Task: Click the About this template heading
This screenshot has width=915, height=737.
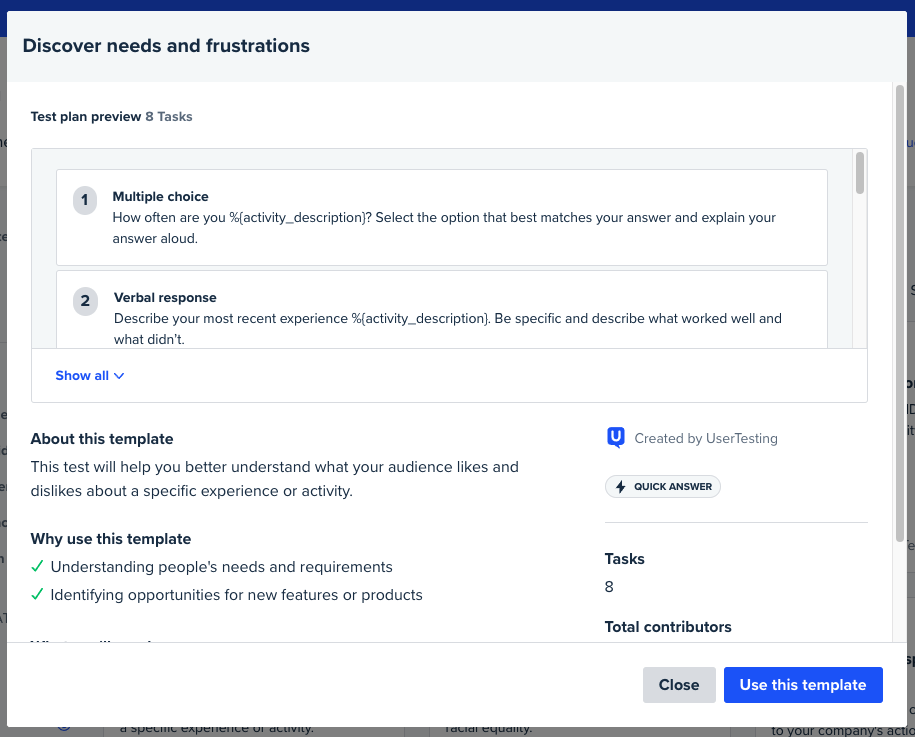Action: click(x=102, y=439)
